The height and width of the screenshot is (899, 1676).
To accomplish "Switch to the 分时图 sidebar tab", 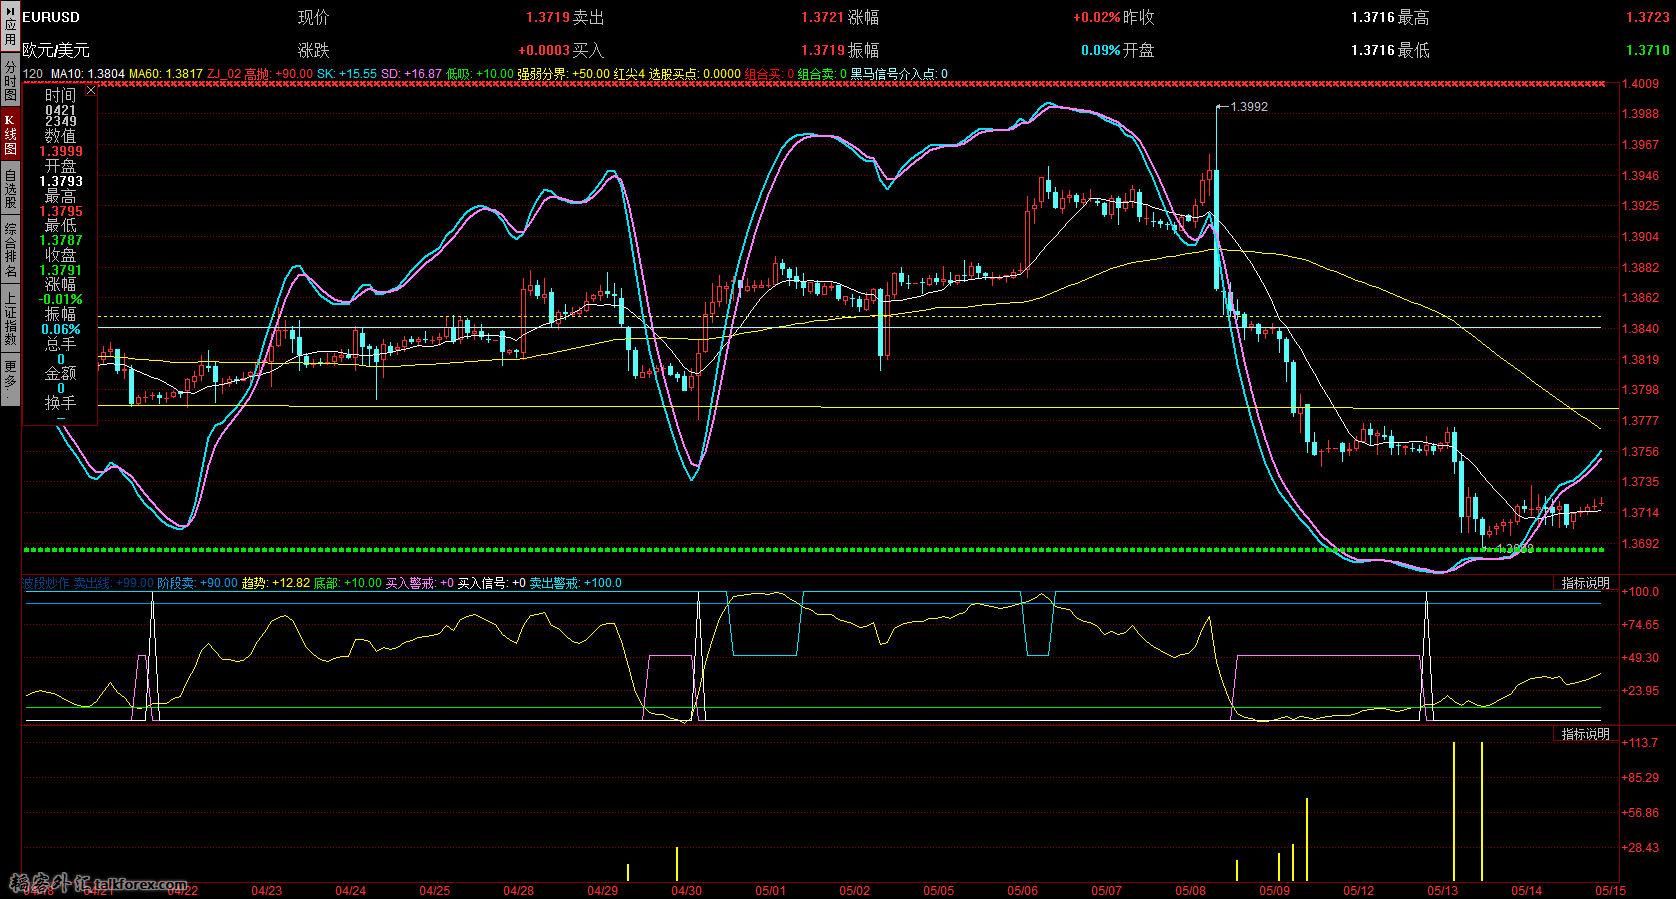I will coord(10,80).
